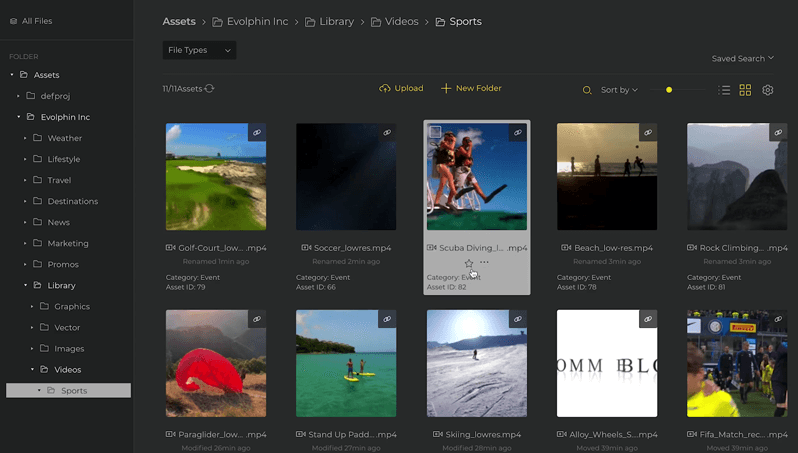Switch to grid view

(745, 90)
